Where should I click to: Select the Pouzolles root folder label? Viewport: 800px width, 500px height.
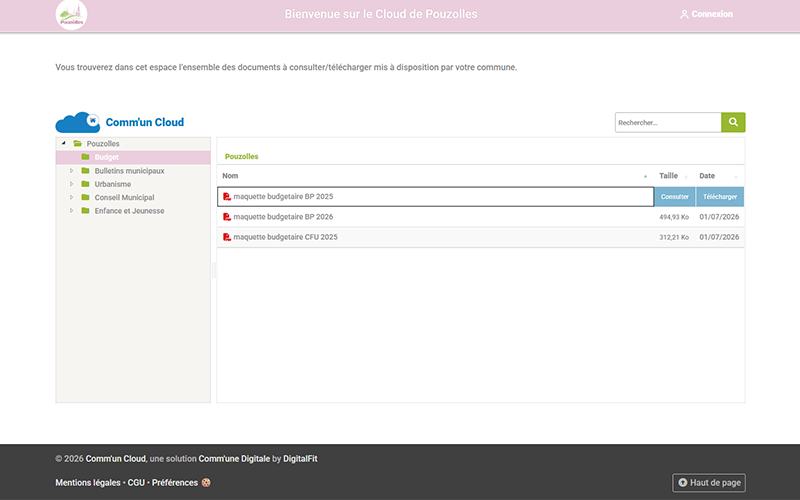[x=103, y=144]
